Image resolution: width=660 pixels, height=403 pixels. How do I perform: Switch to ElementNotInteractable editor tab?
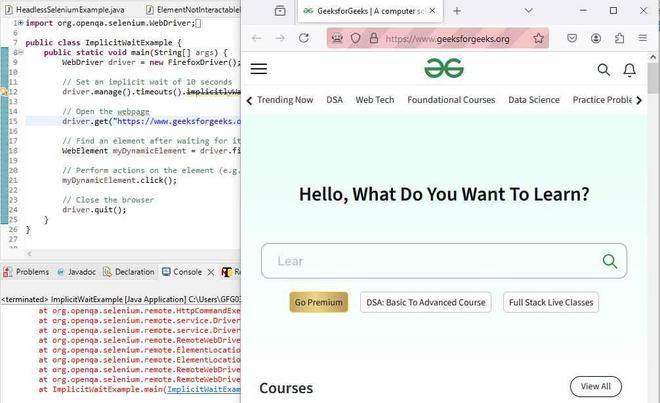(192, 9)
